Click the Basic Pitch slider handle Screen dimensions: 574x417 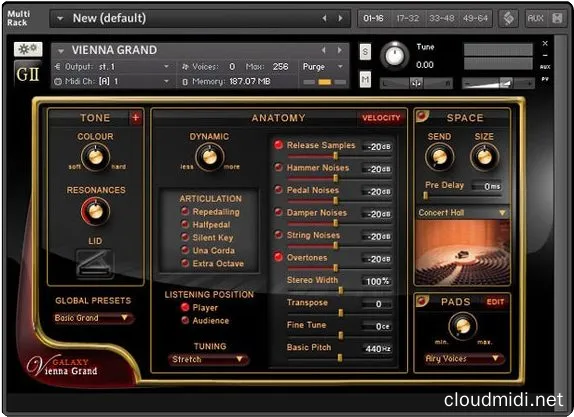[x=340, y=358]
